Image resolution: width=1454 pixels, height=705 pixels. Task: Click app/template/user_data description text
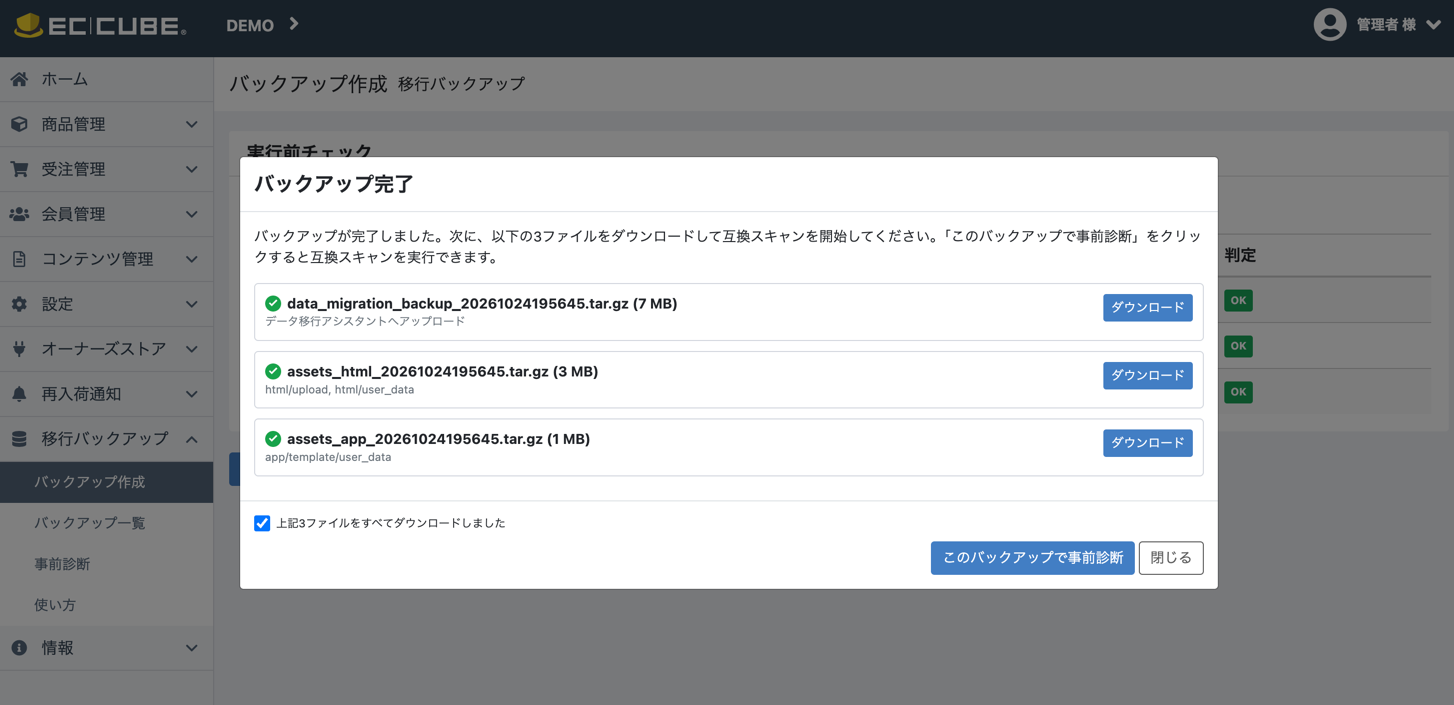[x=328, y=457]
